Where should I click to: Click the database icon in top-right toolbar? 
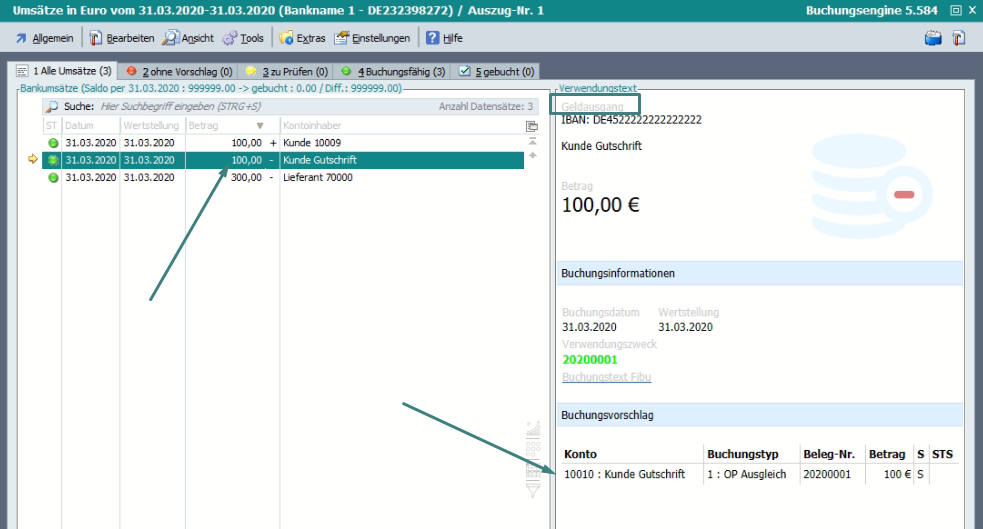point(933,38)
